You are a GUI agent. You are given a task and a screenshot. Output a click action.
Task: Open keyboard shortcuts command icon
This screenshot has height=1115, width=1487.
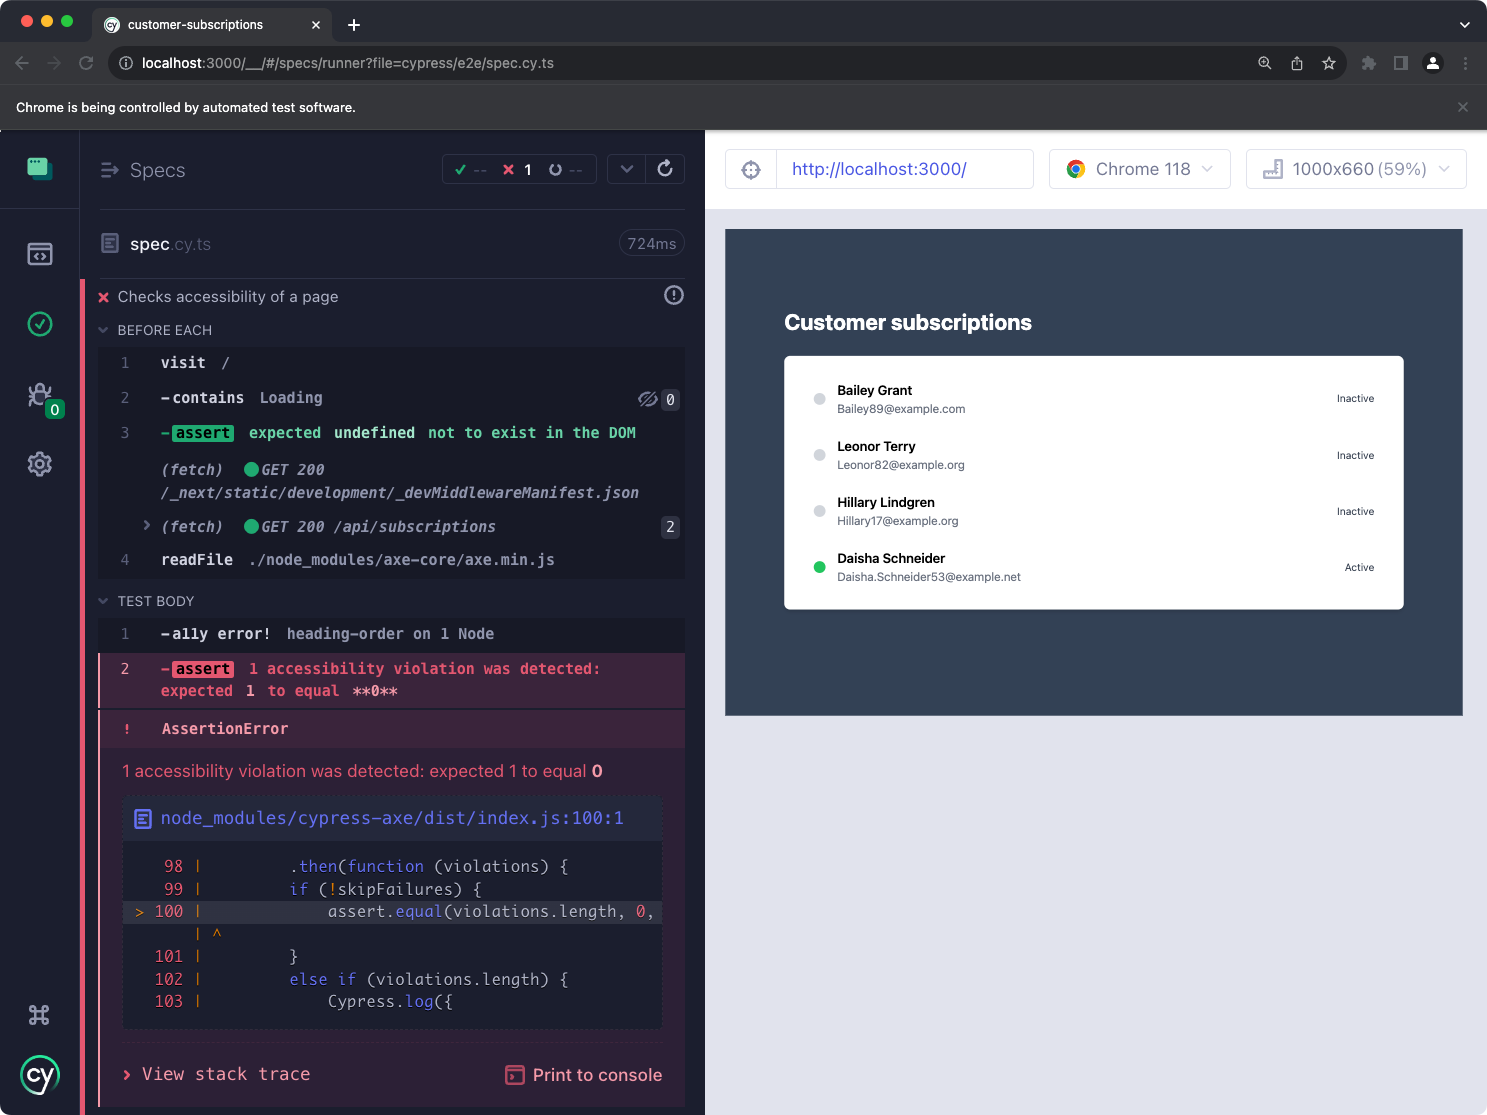pyautogui.click(x=39, y=1015)
